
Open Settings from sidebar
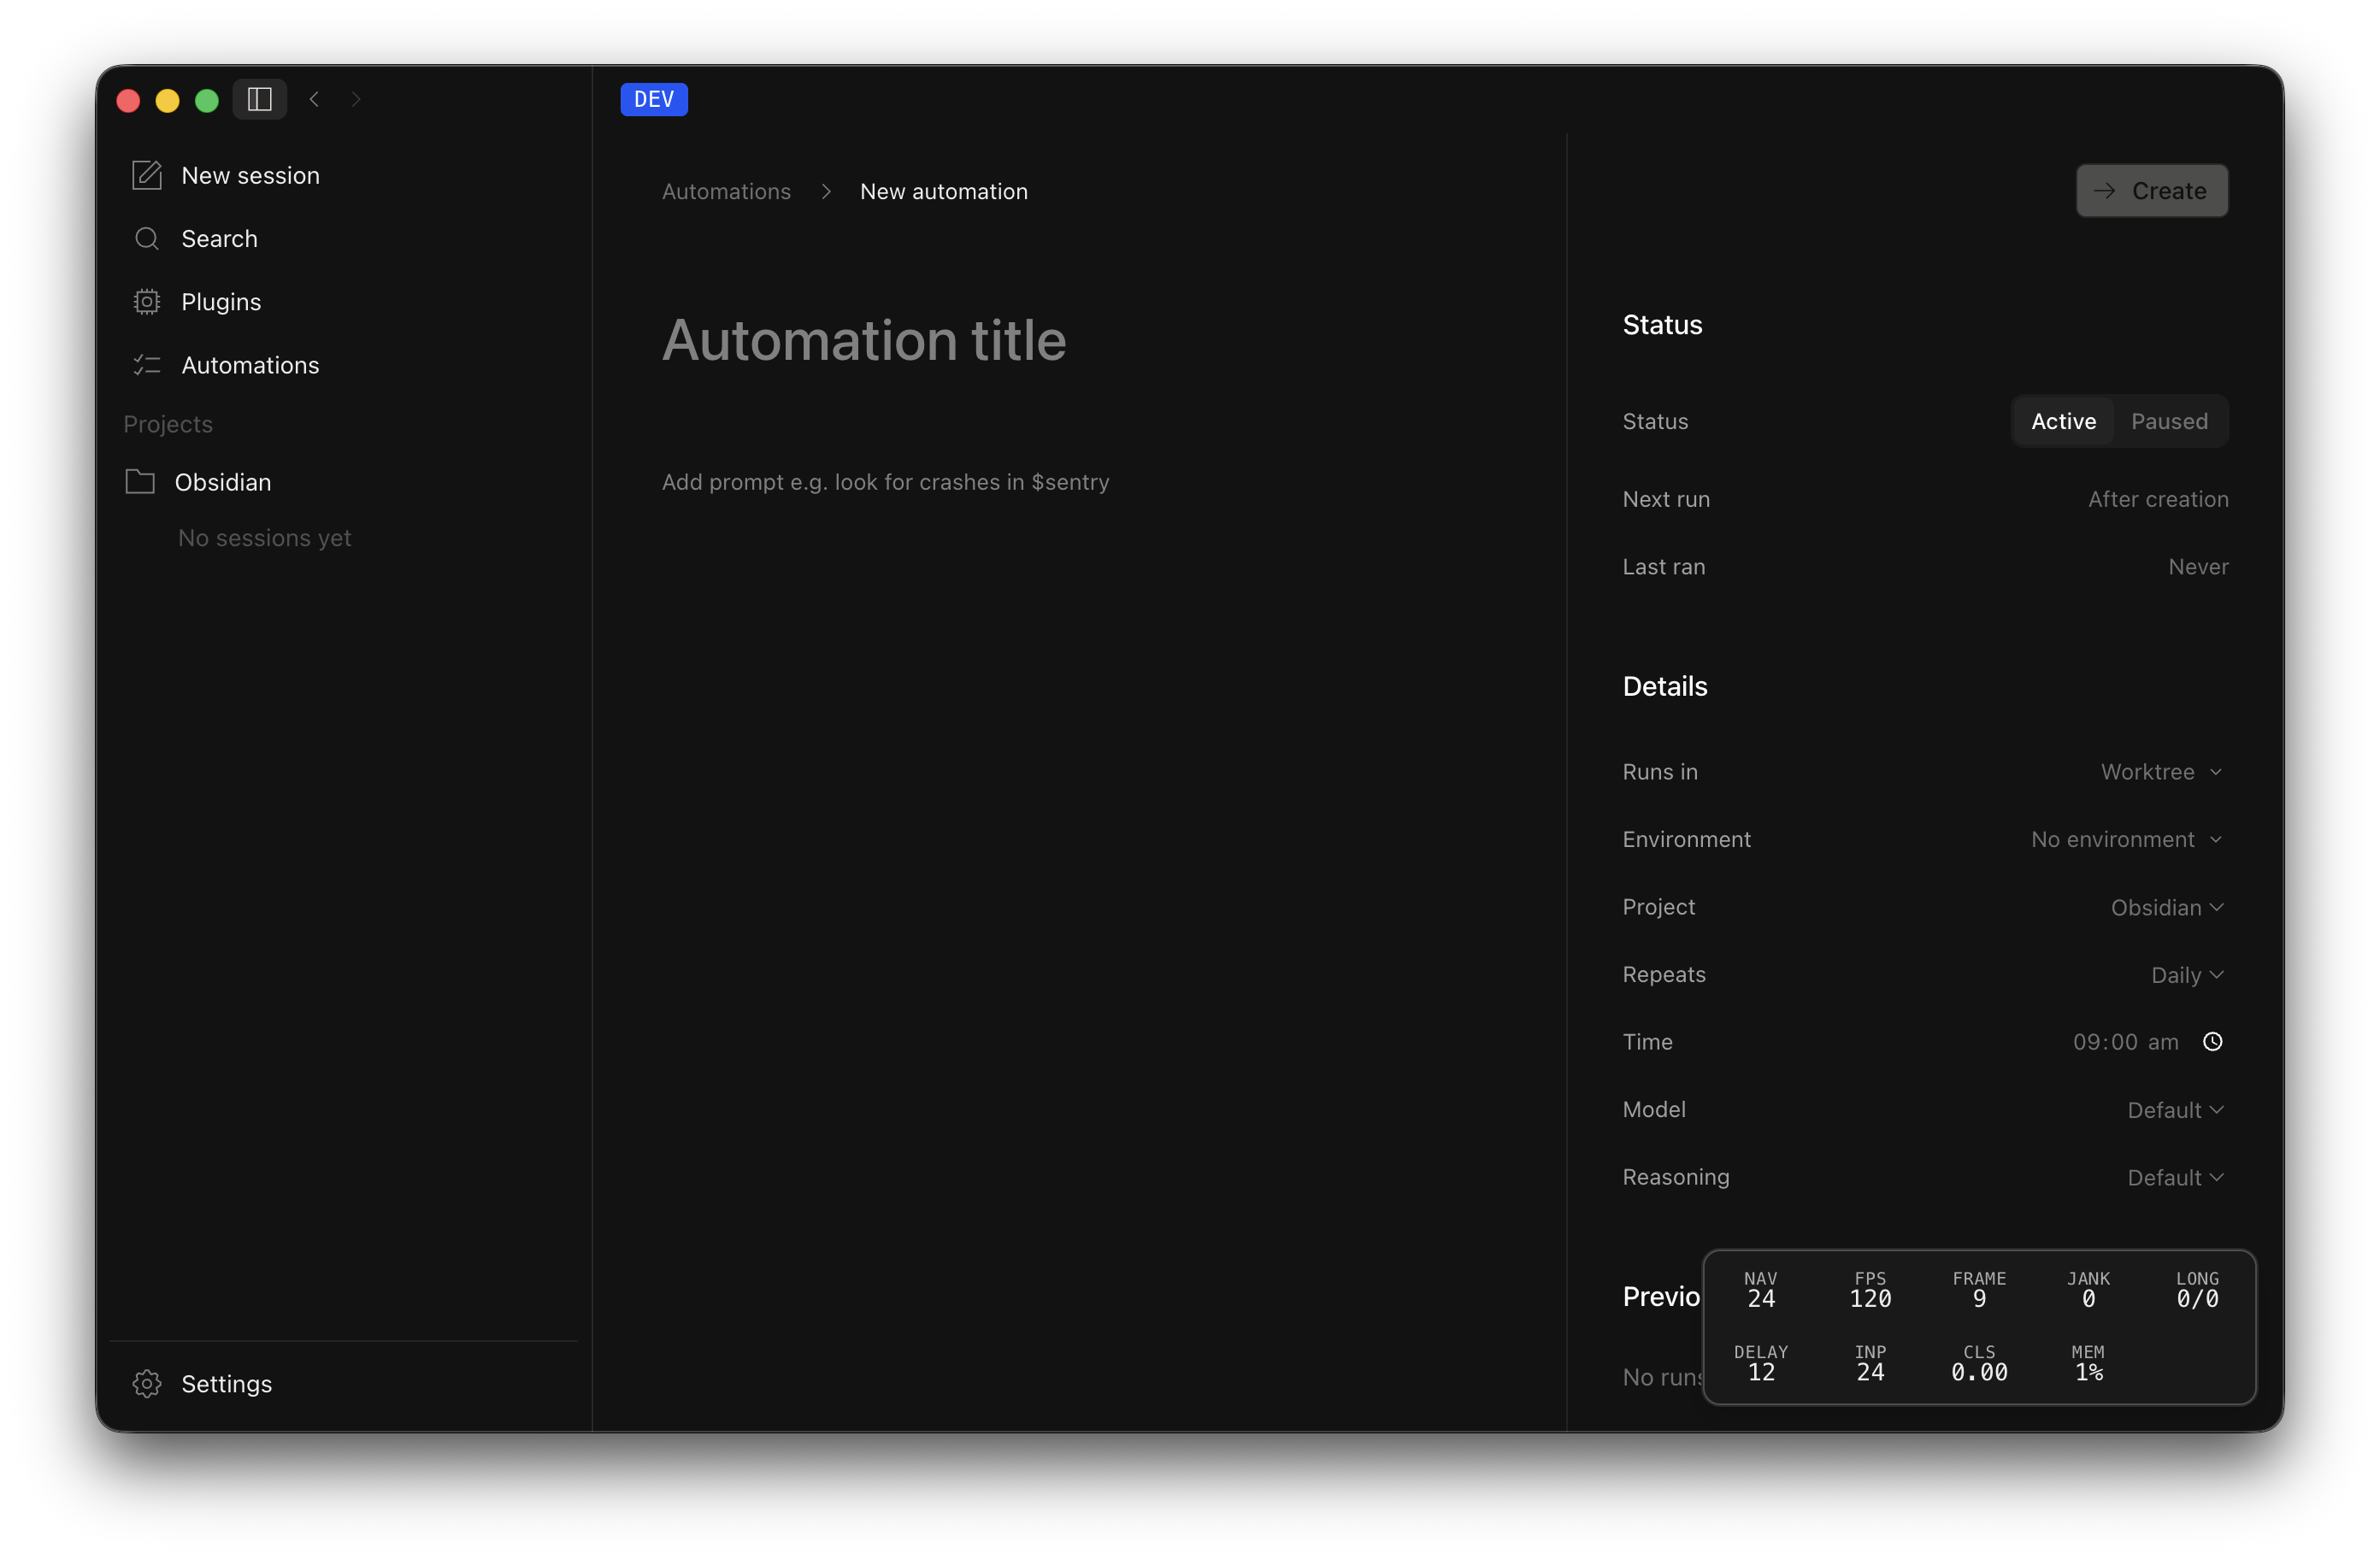click(x=343, y=1383)
